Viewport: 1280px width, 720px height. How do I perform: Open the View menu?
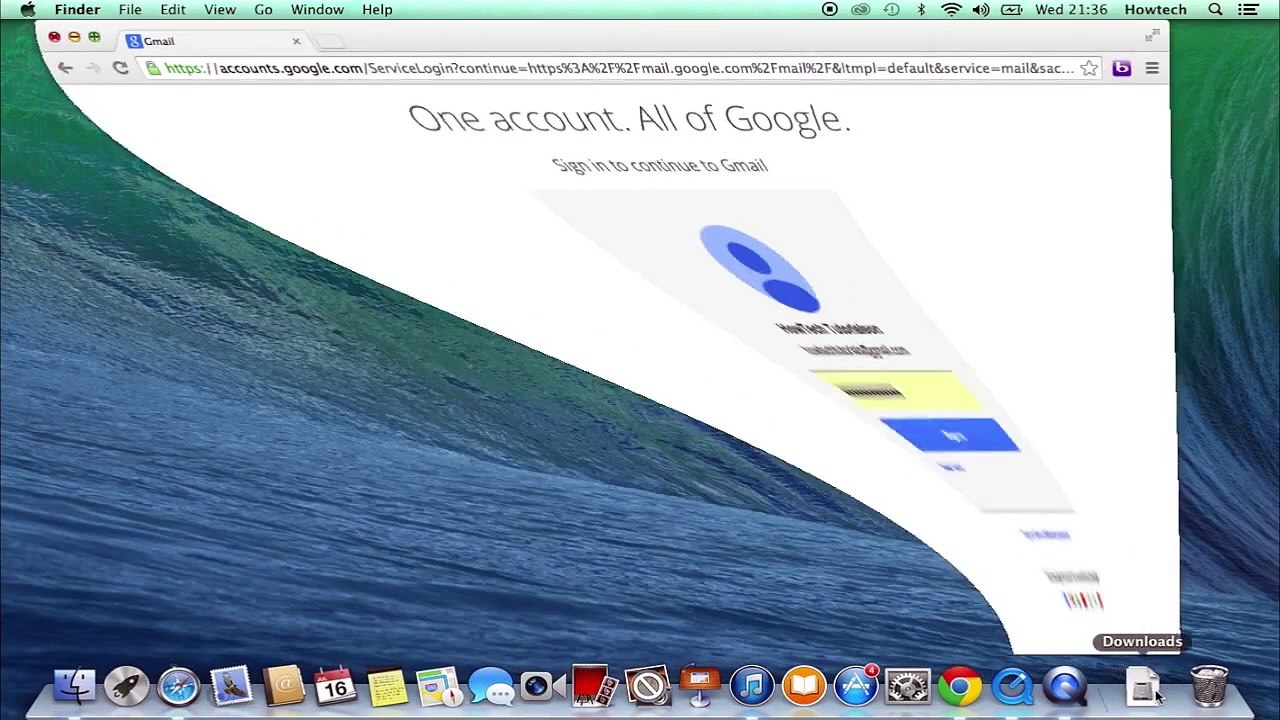[220, 10]
